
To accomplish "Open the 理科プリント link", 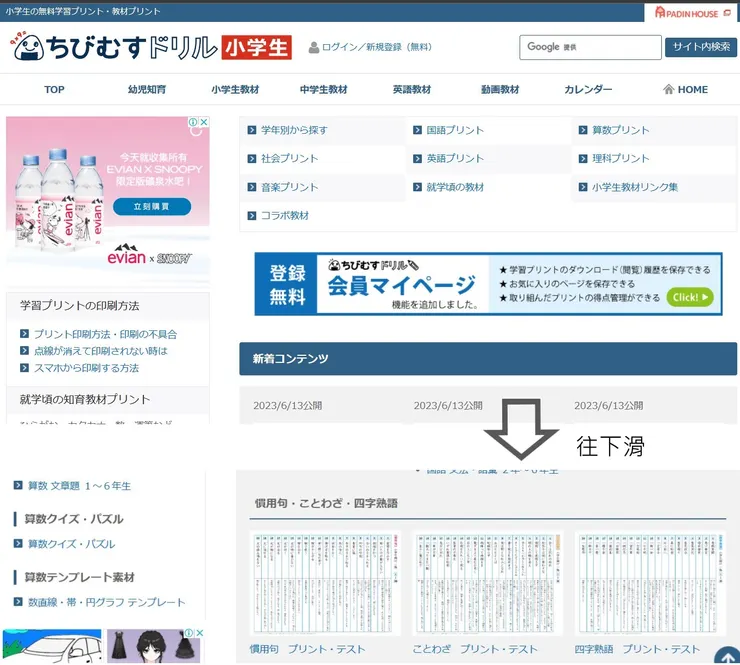I will tap(621, 159).
